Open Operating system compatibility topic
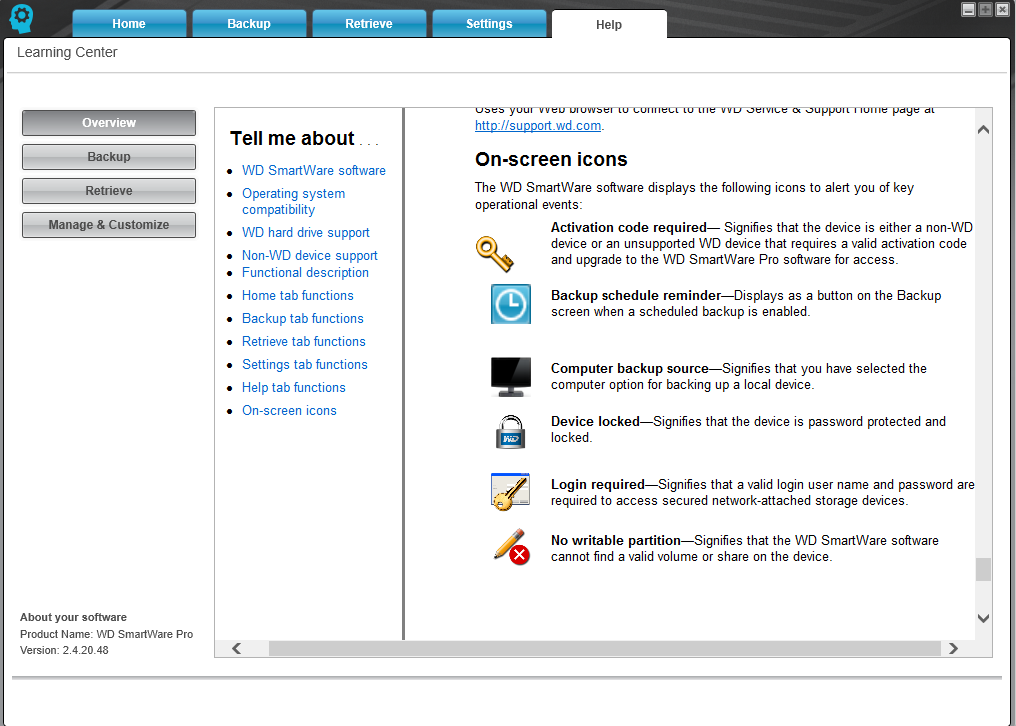Image resolution: width=1016 pixels, height=726 pixels. click(x=294, y=202)
